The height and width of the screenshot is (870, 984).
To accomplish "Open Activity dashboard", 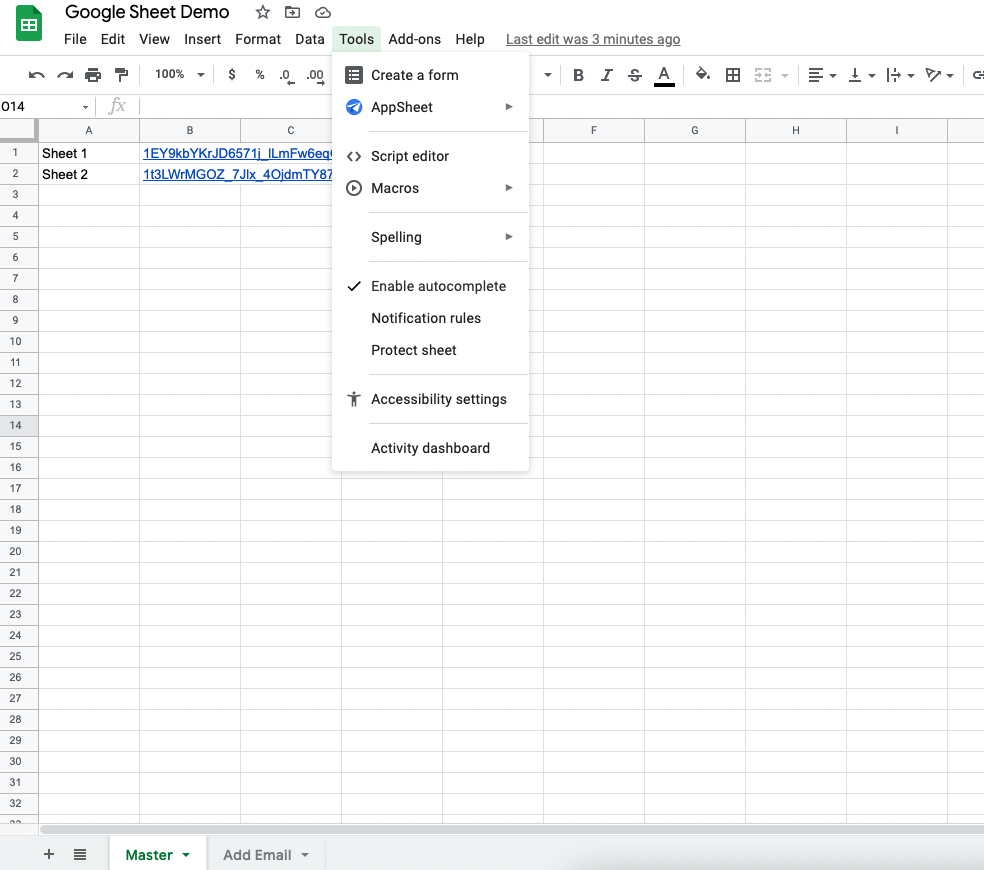I will tap(430, 448).
